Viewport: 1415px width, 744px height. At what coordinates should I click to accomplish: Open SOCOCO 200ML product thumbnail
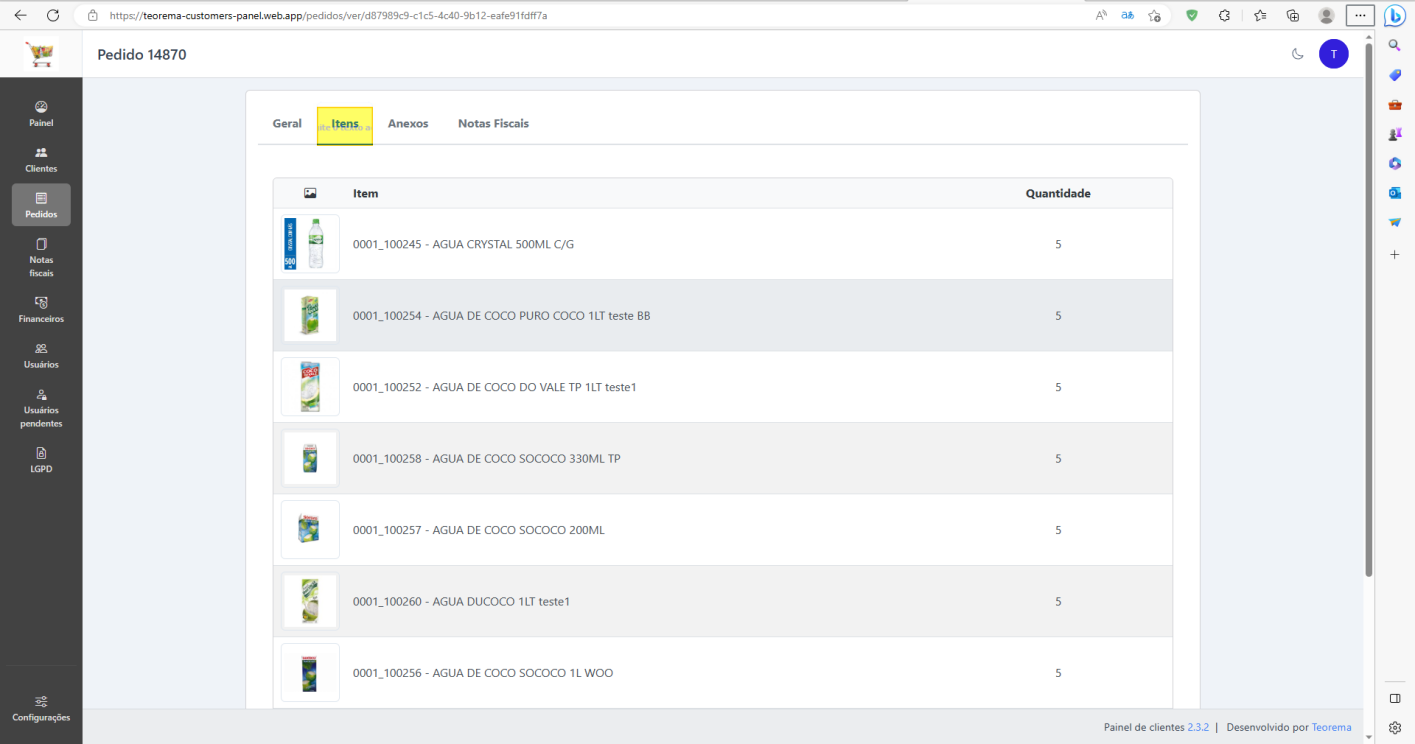(310, 530)
